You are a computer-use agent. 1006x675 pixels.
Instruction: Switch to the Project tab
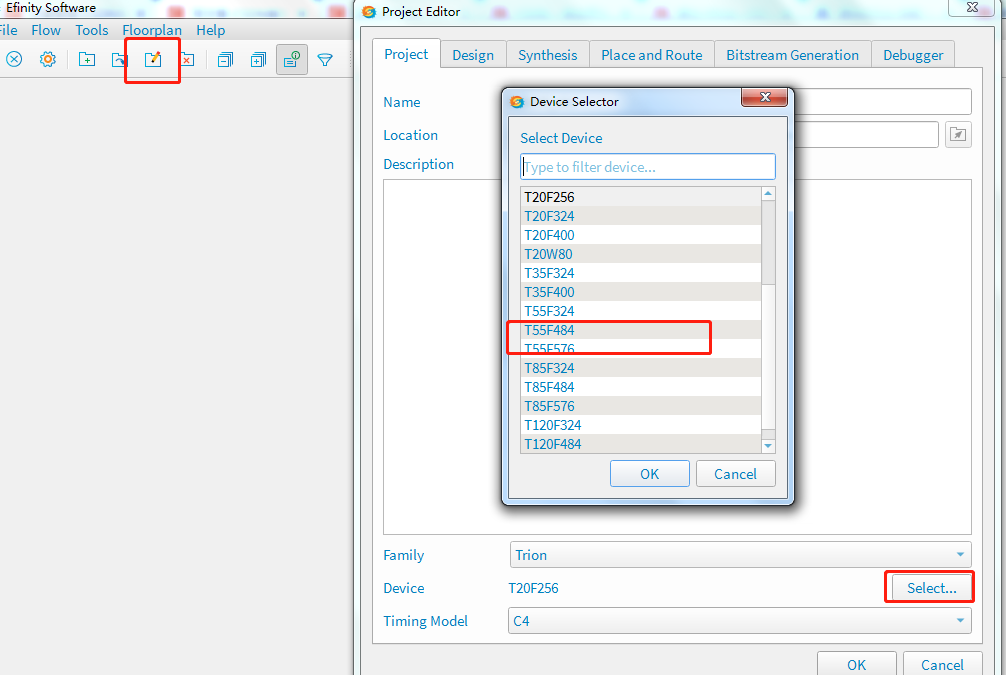click(406, 54)
